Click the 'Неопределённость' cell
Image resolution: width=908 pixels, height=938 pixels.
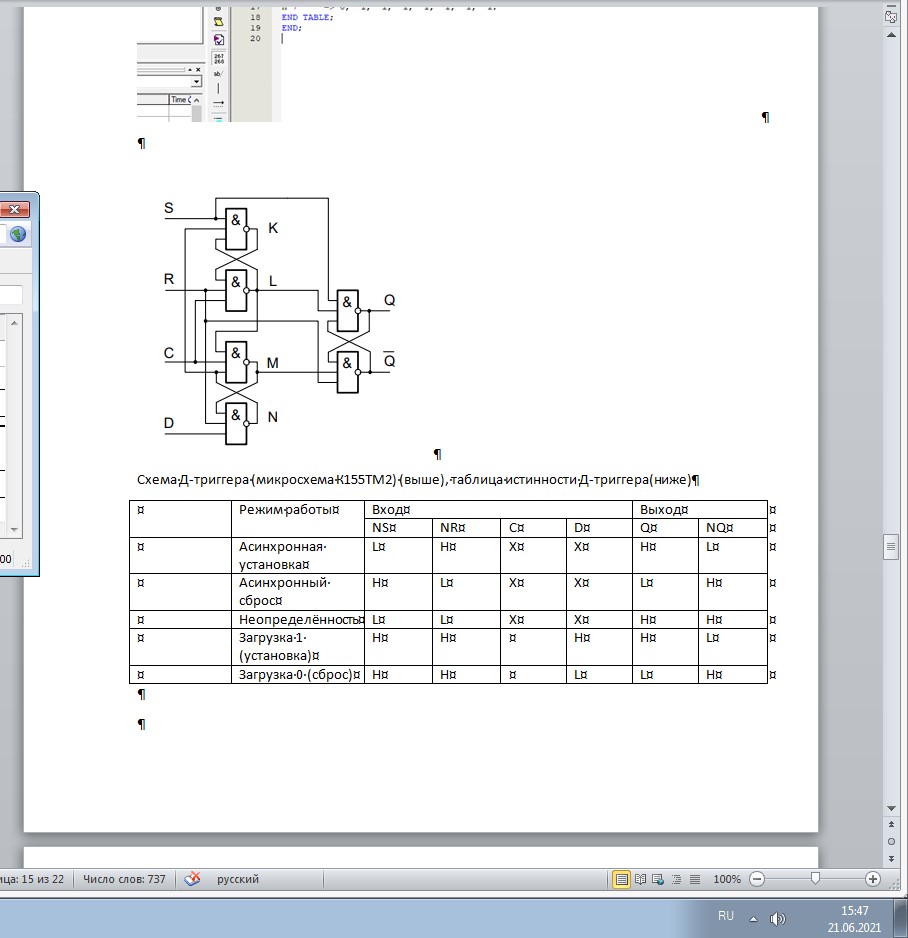click(x=298, y=620)
